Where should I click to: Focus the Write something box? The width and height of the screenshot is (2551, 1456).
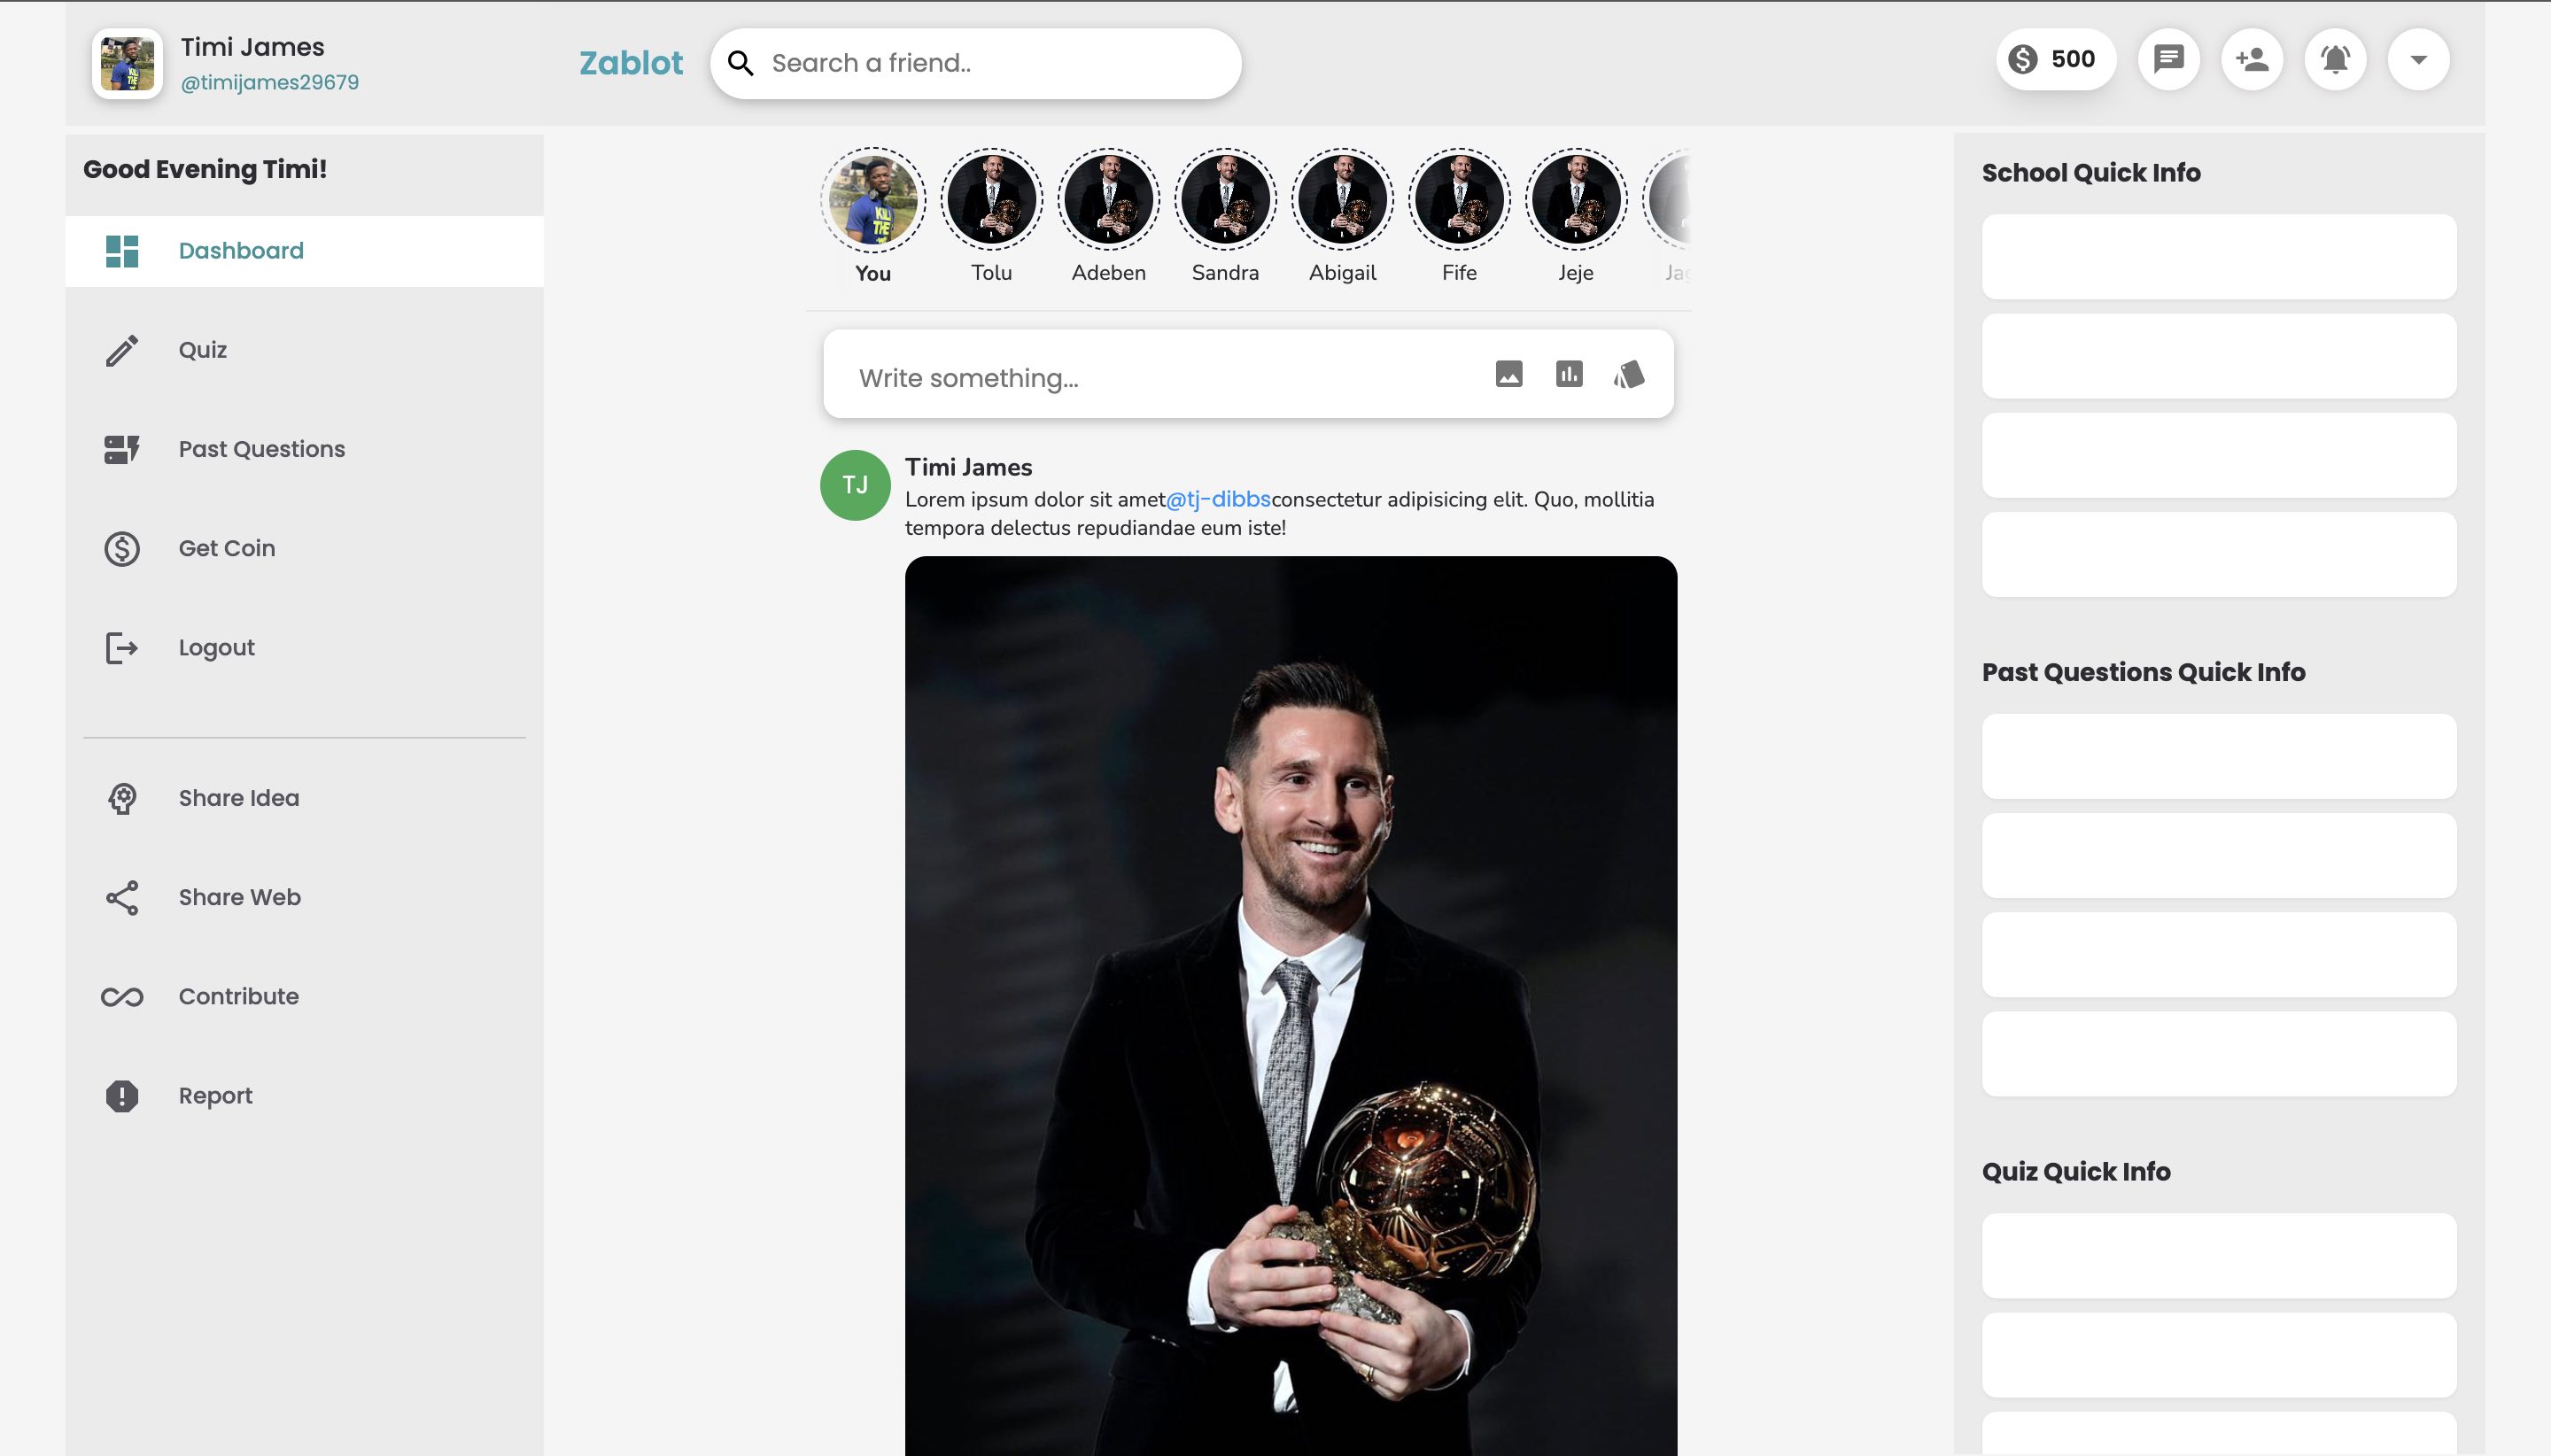(1150, 378)
